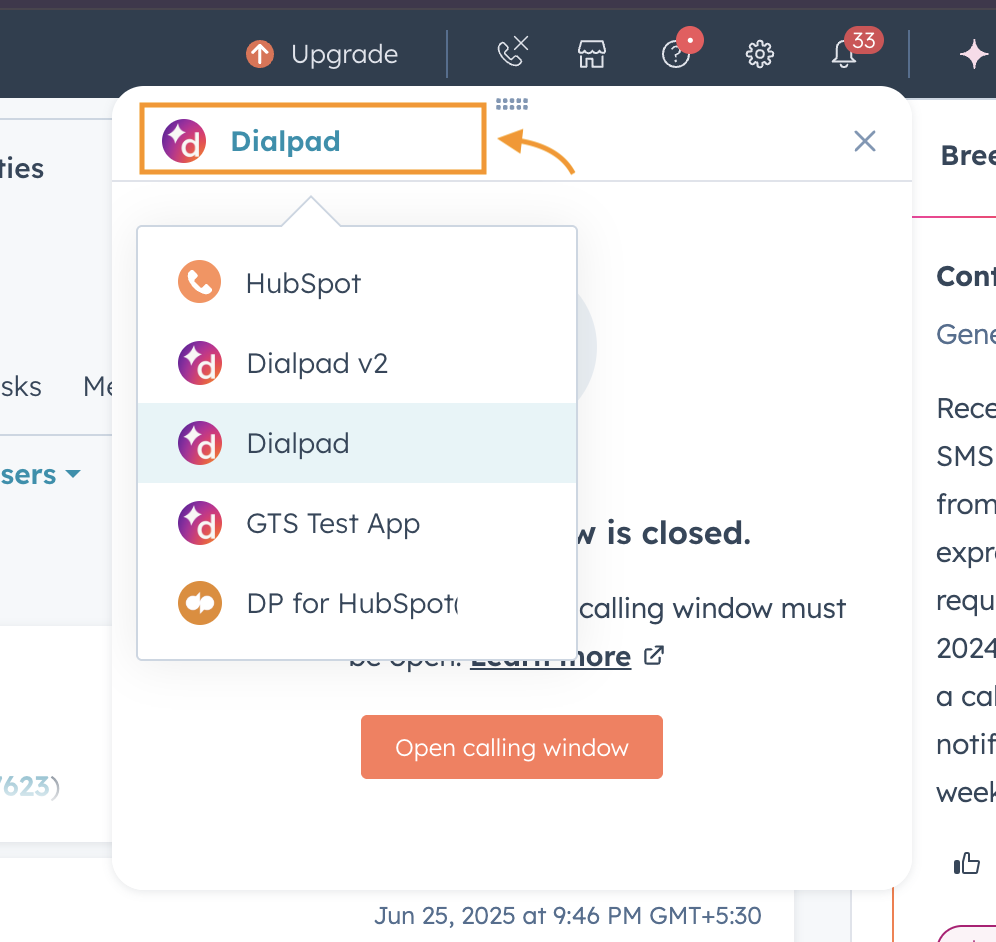Click the calling widget drag handle dots
Viewport: 996px width, 942px height.
tap(512, 104)
